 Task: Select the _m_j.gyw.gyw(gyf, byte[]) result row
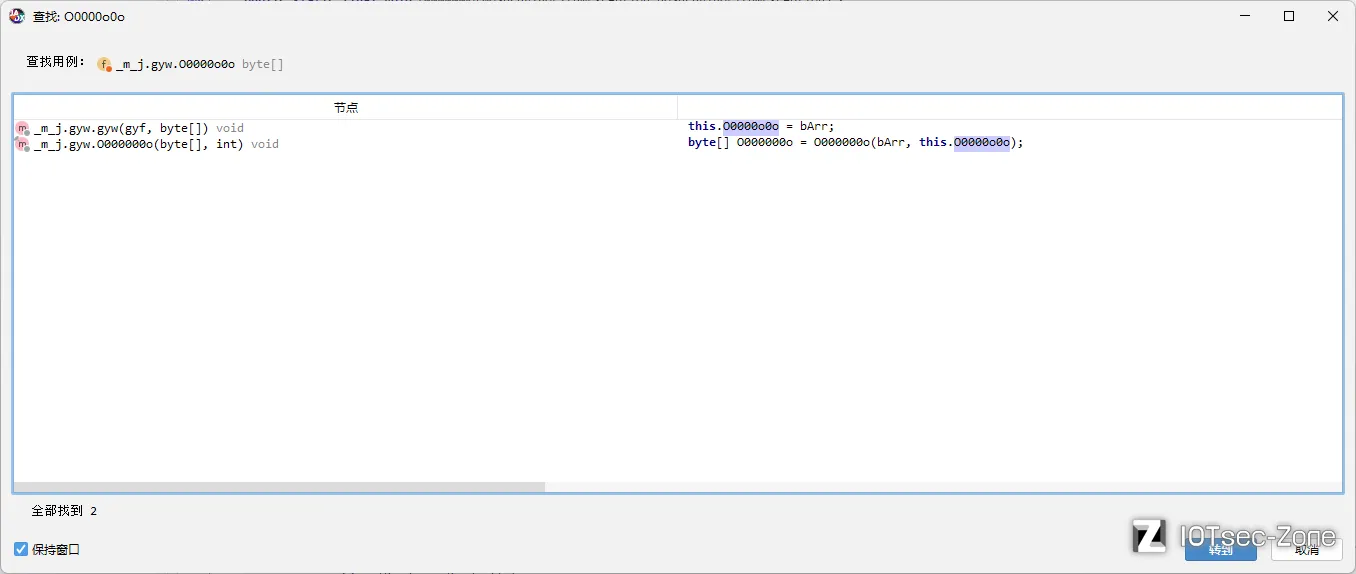coord(677,128)
